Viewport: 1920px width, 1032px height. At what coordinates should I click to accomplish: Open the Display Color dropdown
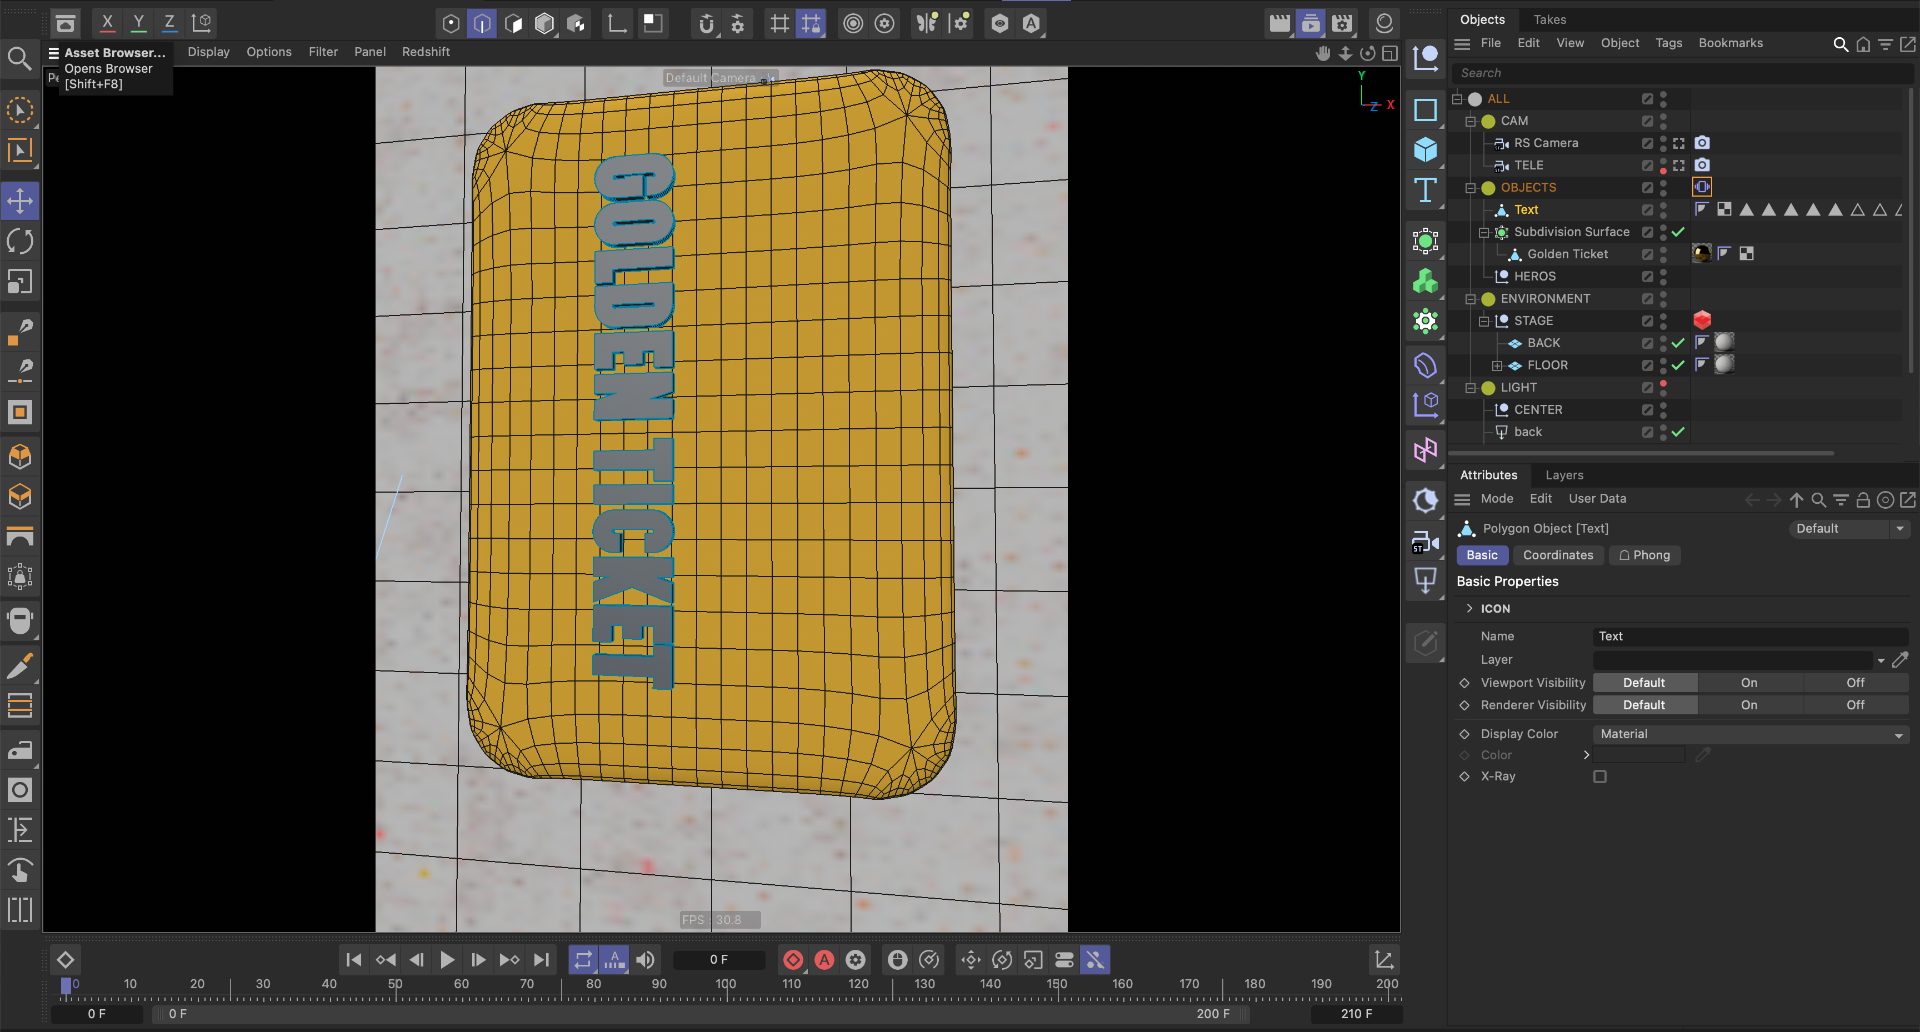[1750, 734]
